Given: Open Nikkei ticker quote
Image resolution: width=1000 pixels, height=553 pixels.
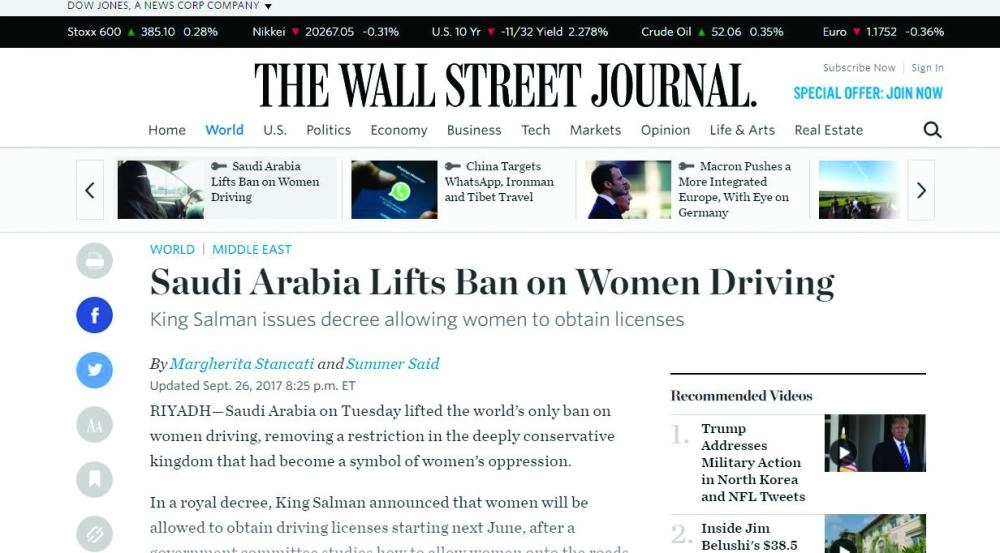Looking at the screenshot, I should click(x=325, y=32).
